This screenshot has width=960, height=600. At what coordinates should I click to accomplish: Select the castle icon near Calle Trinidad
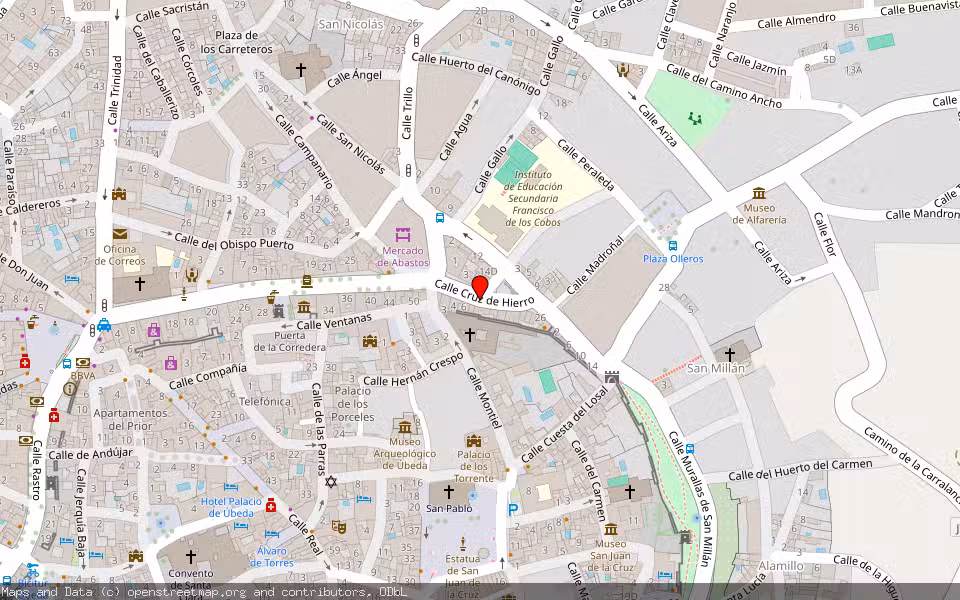coord(119,194)
